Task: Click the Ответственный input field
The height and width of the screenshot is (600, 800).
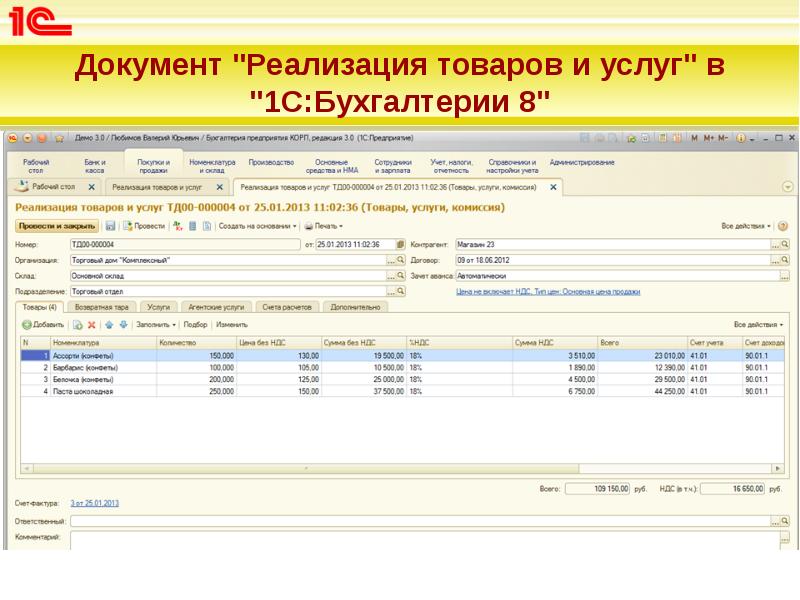Action: 420,521
